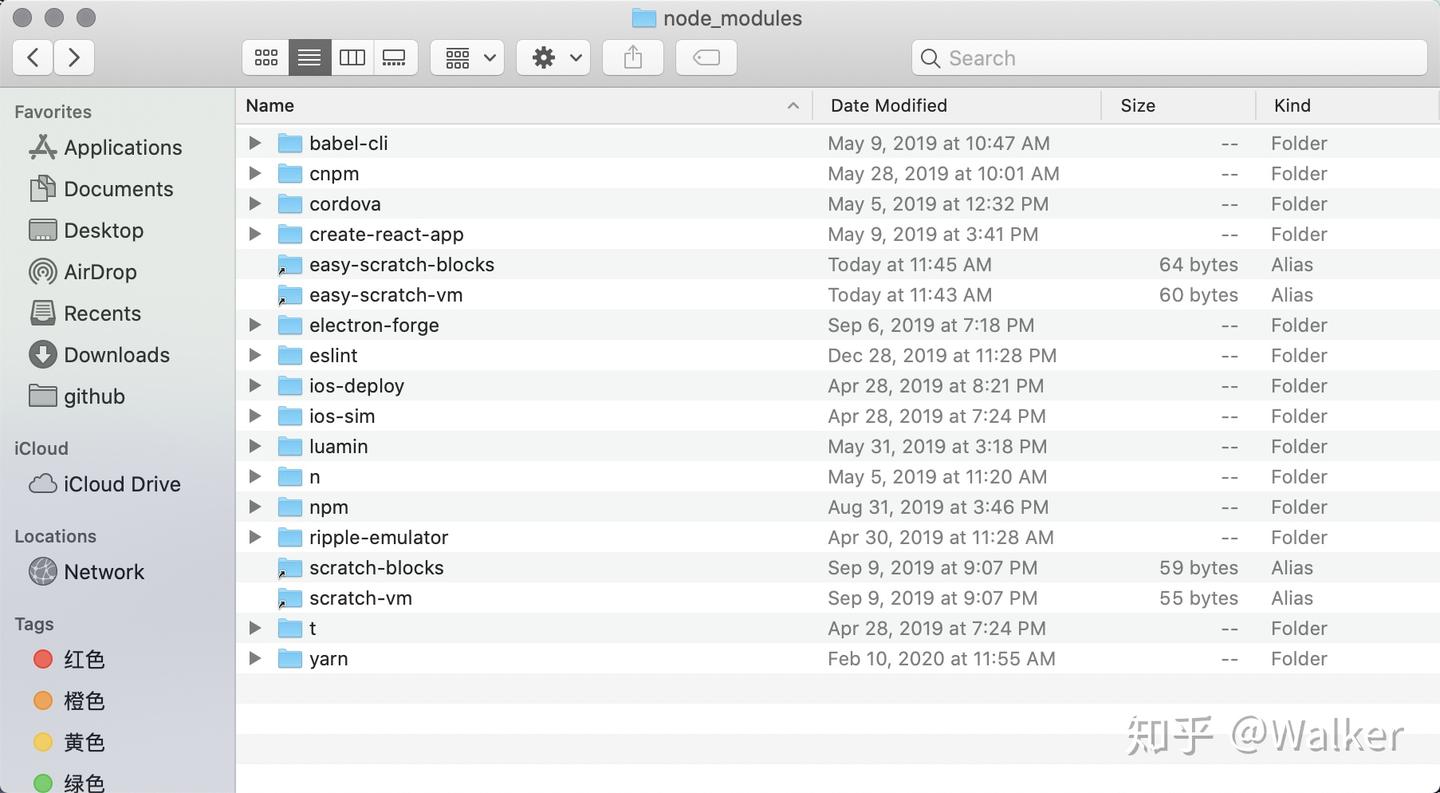The height and width of the screenshot is (793, 1440).
Task: Go back to previous folder
Action: pos(33,58)
